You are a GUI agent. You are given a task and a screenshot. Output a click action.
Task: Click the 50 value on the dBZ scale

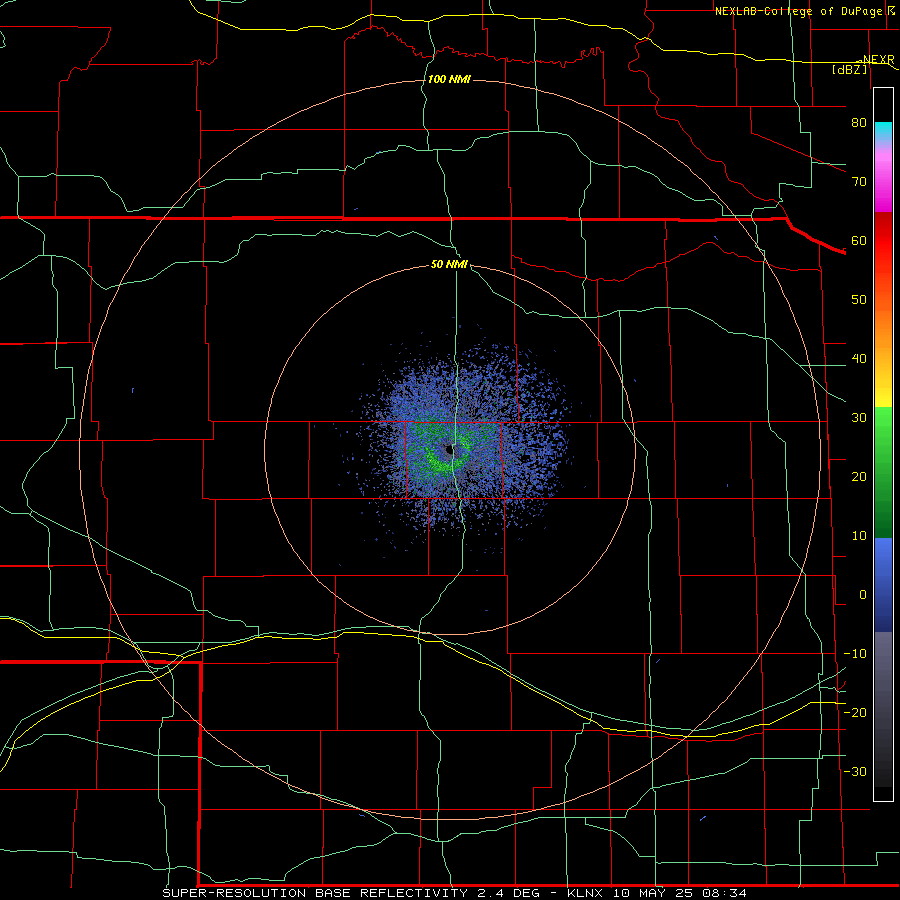click(x=859, y=300)
